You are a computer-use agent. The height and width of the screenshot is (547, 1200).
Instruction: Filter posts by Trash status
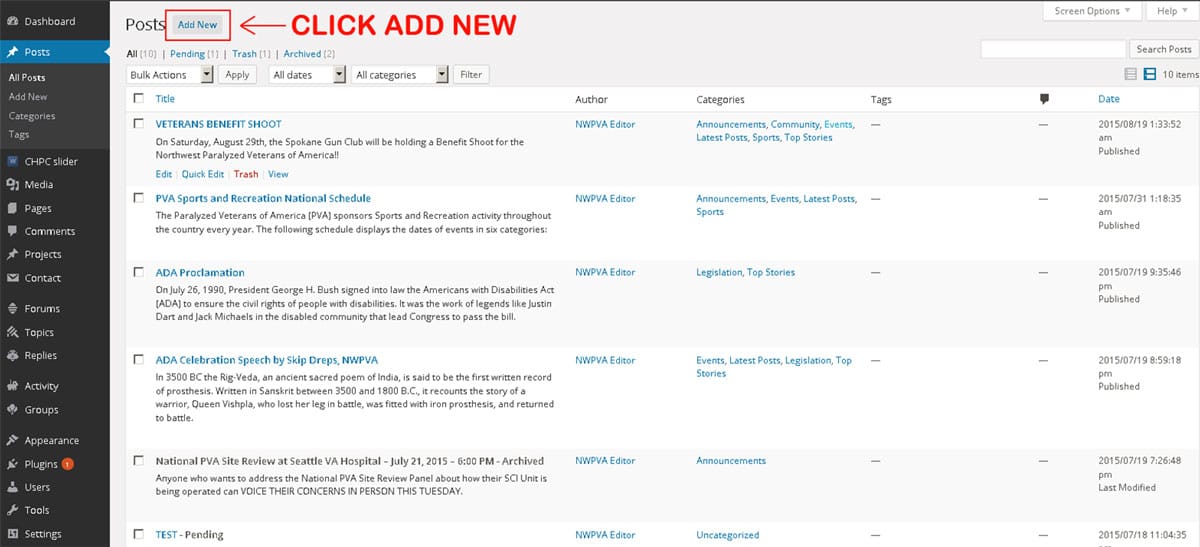(x=244, y=54)
